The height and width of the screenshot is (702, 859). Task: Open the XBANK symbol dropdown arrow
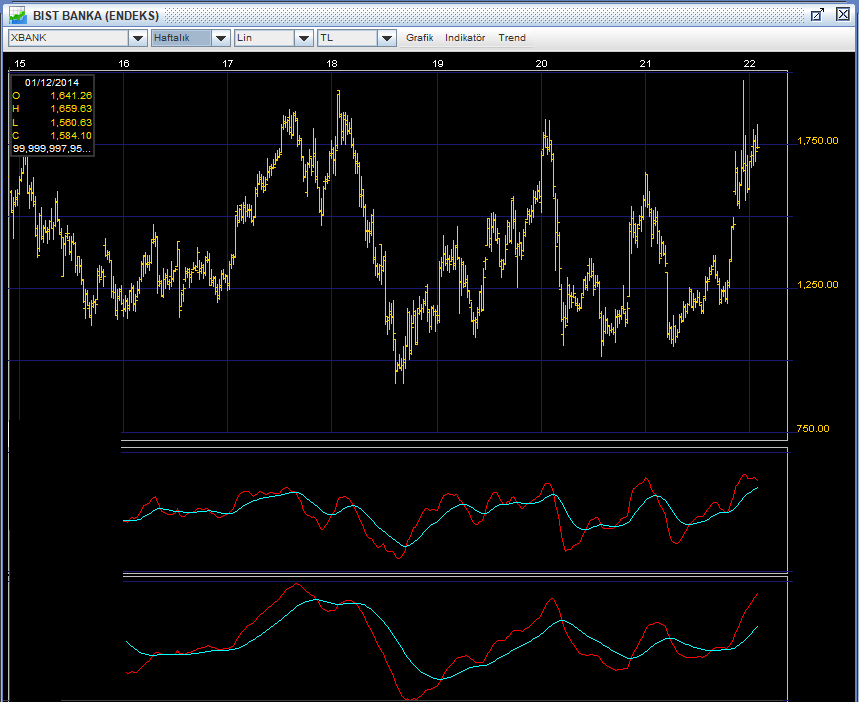tap(138, 38)
